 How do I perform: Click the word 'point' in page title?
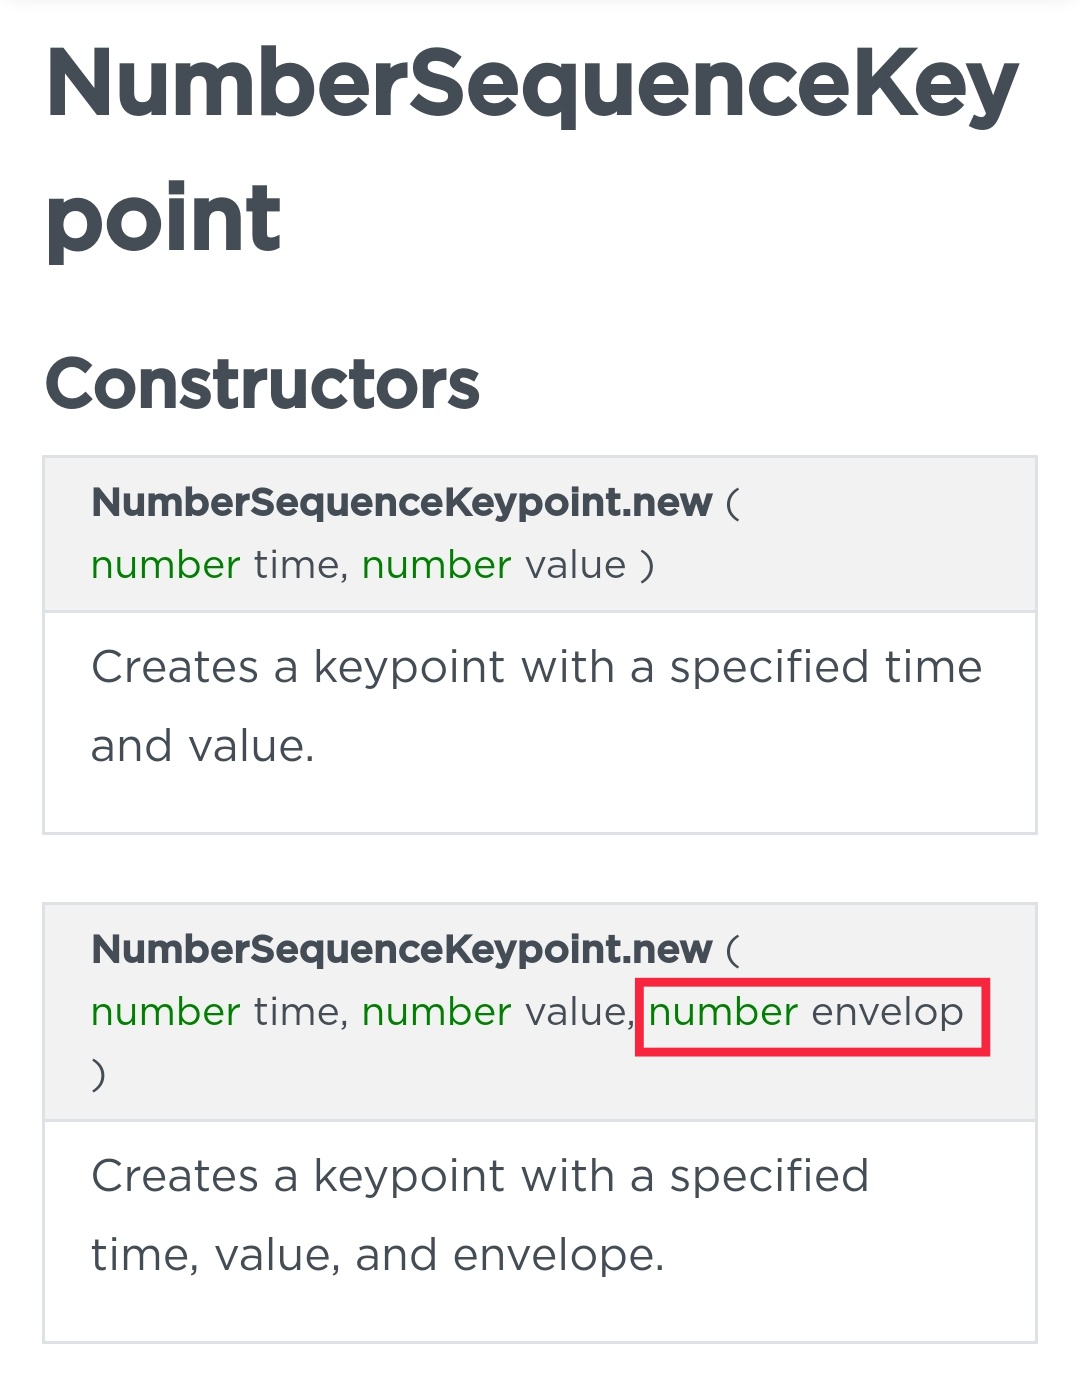(164, 219)
